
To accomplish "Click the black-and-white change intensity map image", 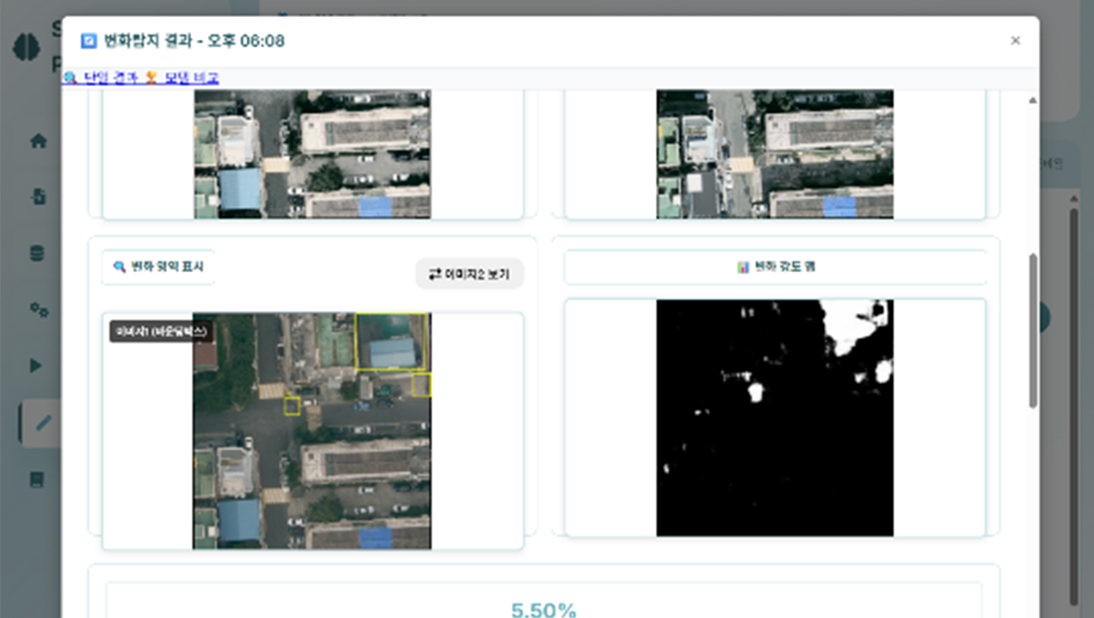I will [x=774, y=418].
